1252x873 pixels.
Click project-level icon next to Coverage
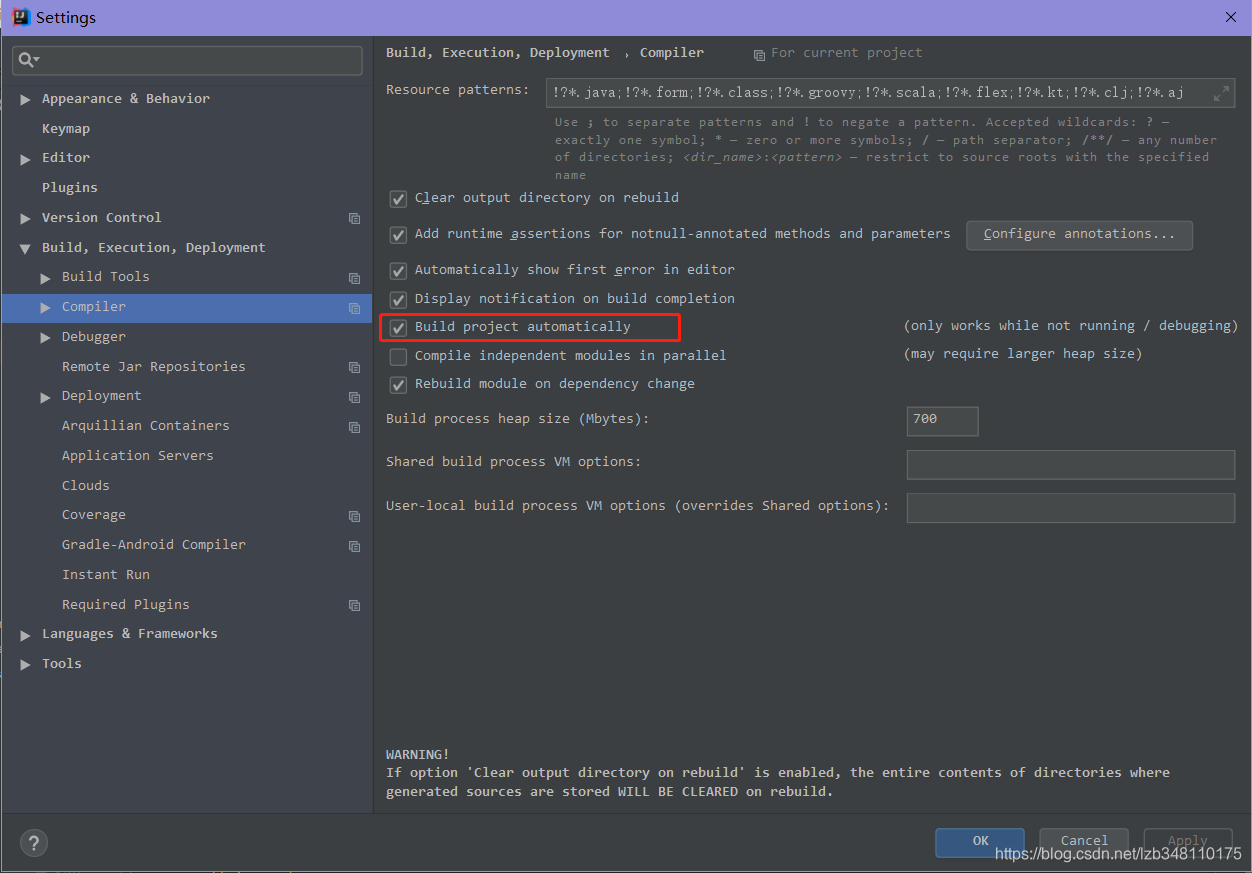tap(354, 516)
